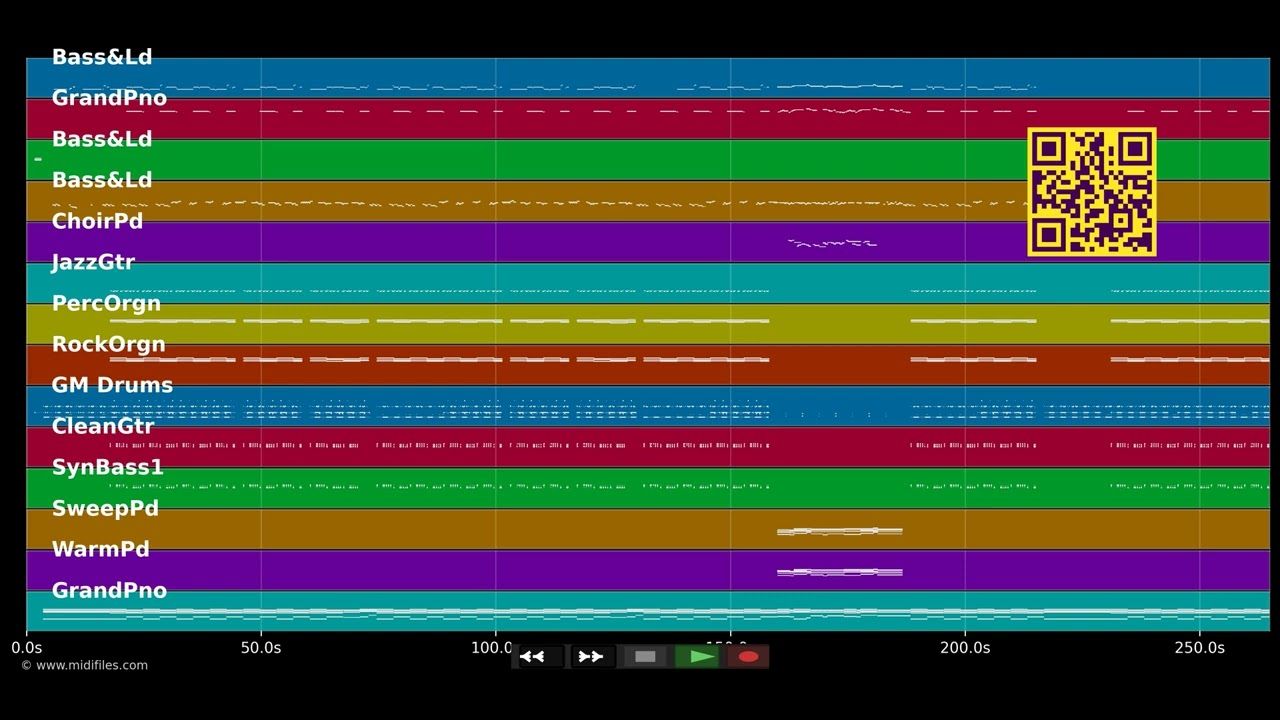Start playback with the green play button
The width and height of the screenshot is (1280, 720).
[697, 657]
